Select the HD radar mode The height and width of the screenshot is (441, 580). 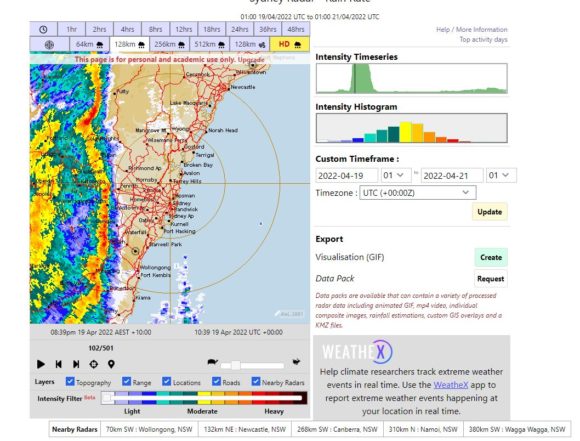[x=290, y=44]
